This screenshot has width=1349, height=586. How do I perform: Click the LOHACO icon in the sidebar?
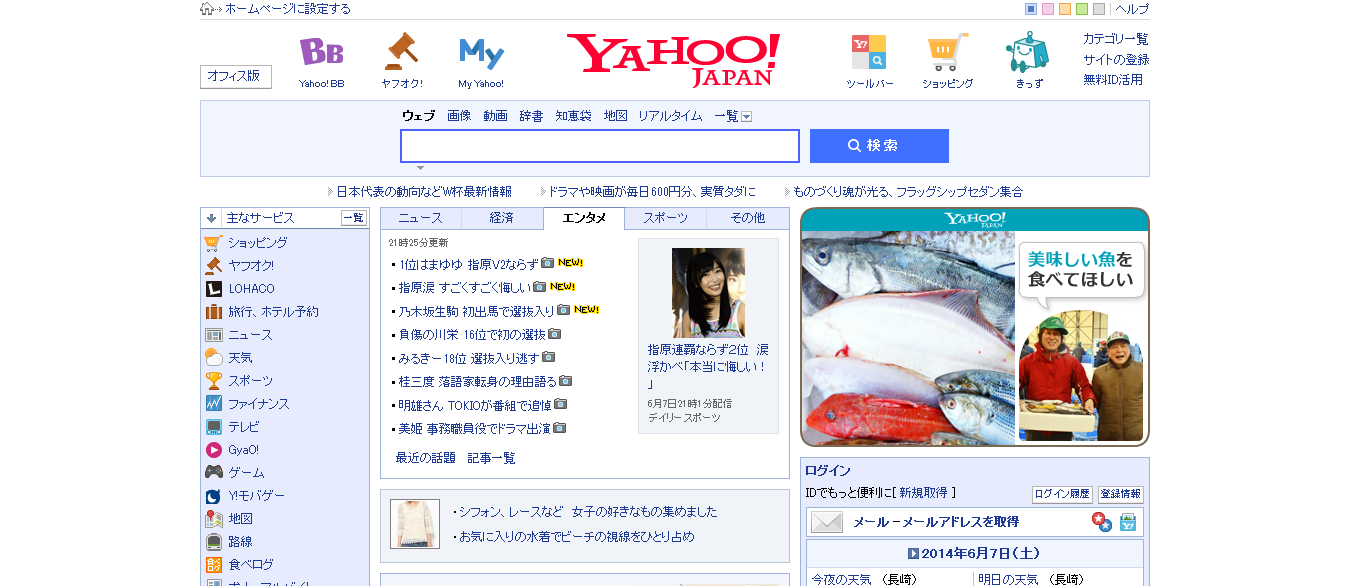[213, 289]
